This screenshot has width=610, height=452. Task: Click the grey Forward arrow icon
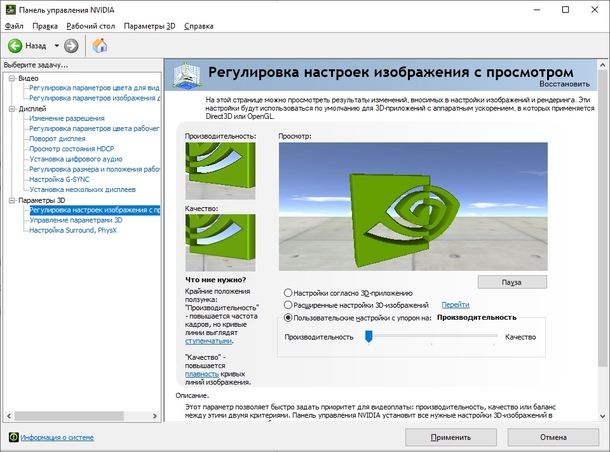pos(71,46)
